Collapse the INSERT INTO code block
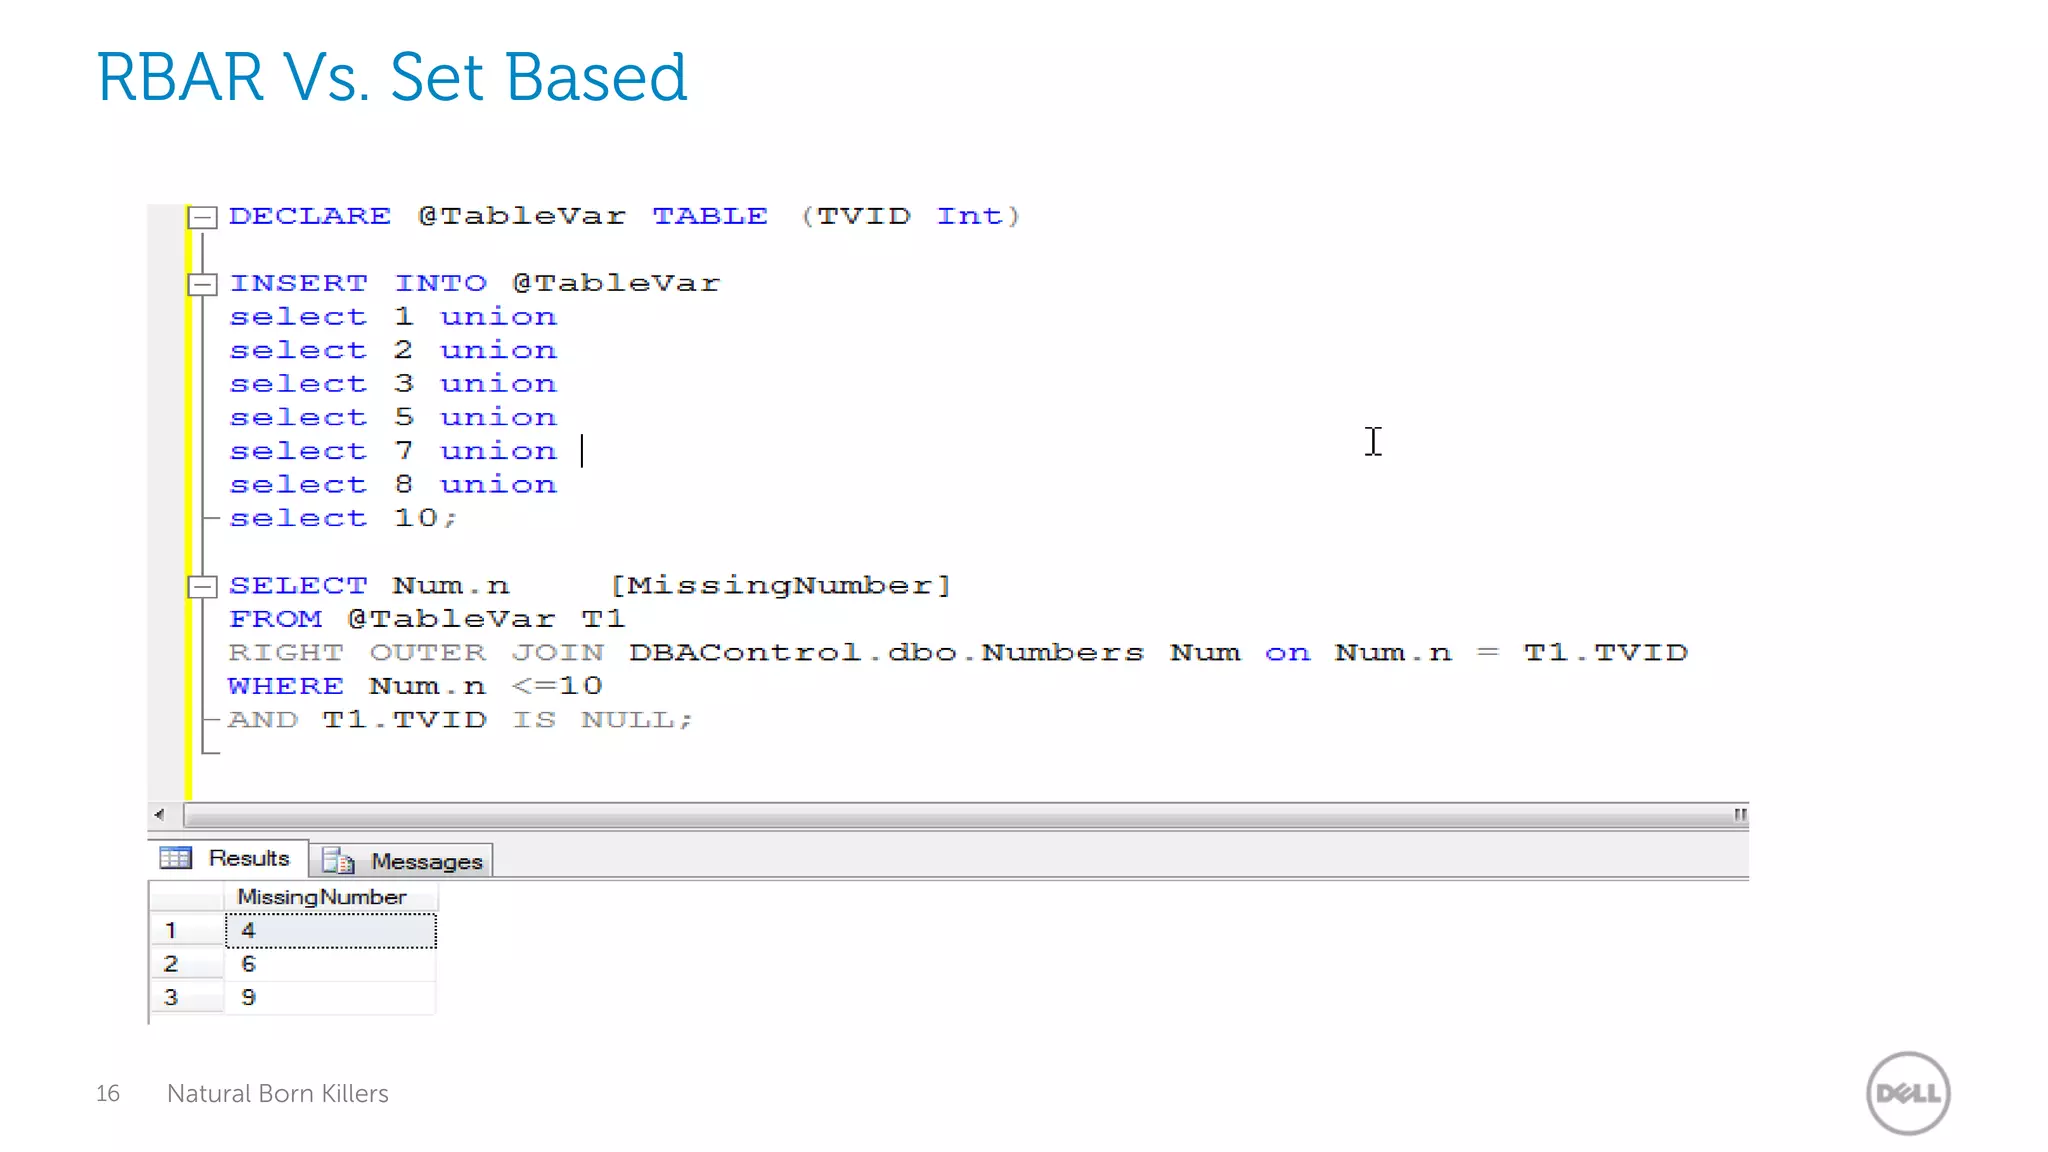 click(203, 284)
